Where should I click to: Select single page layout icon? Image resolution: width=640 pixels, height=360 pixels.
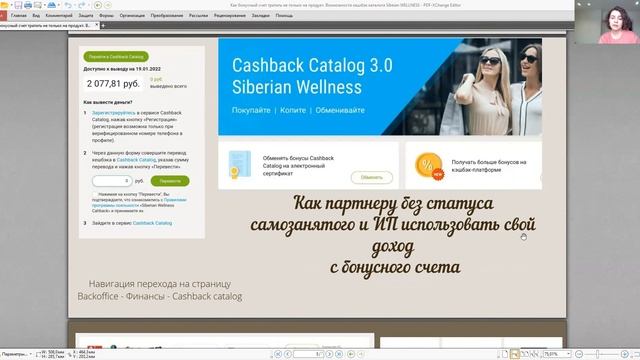pos(505,354)
